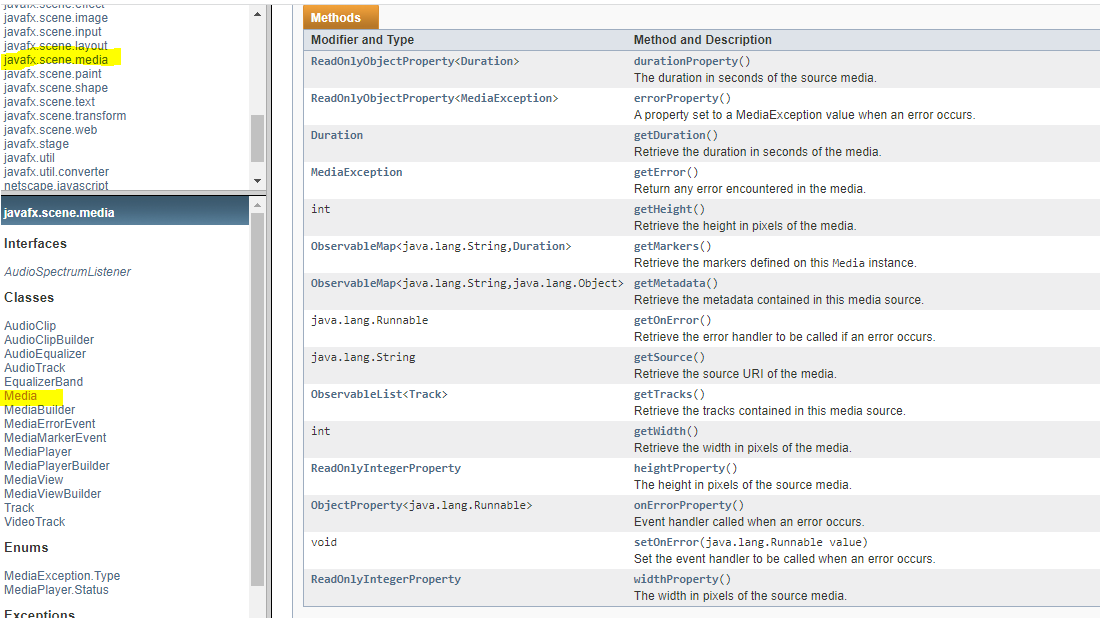
Task: Open the javafx.scene.image package link
Action: 56,18
